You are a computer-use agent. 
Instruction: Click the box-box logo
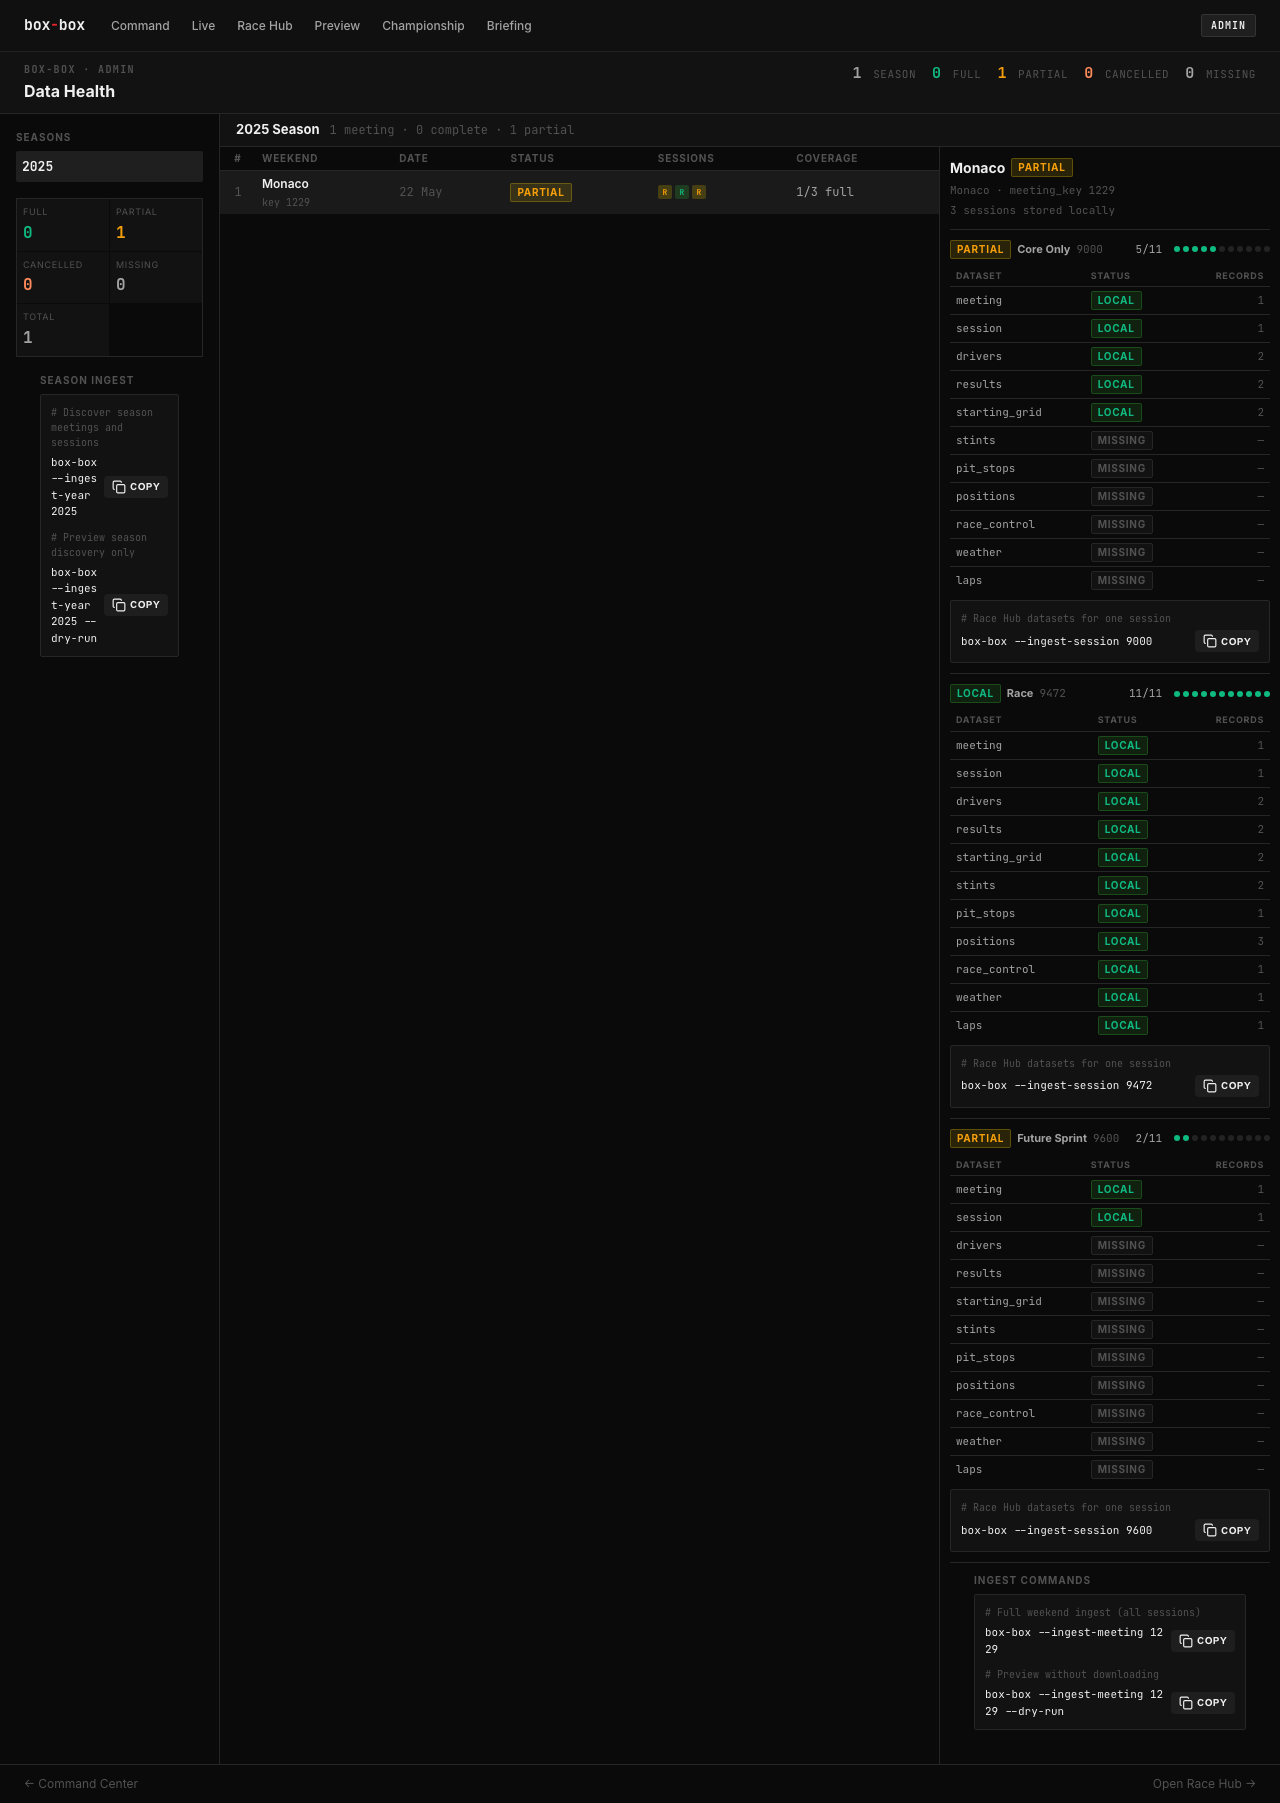54,25
